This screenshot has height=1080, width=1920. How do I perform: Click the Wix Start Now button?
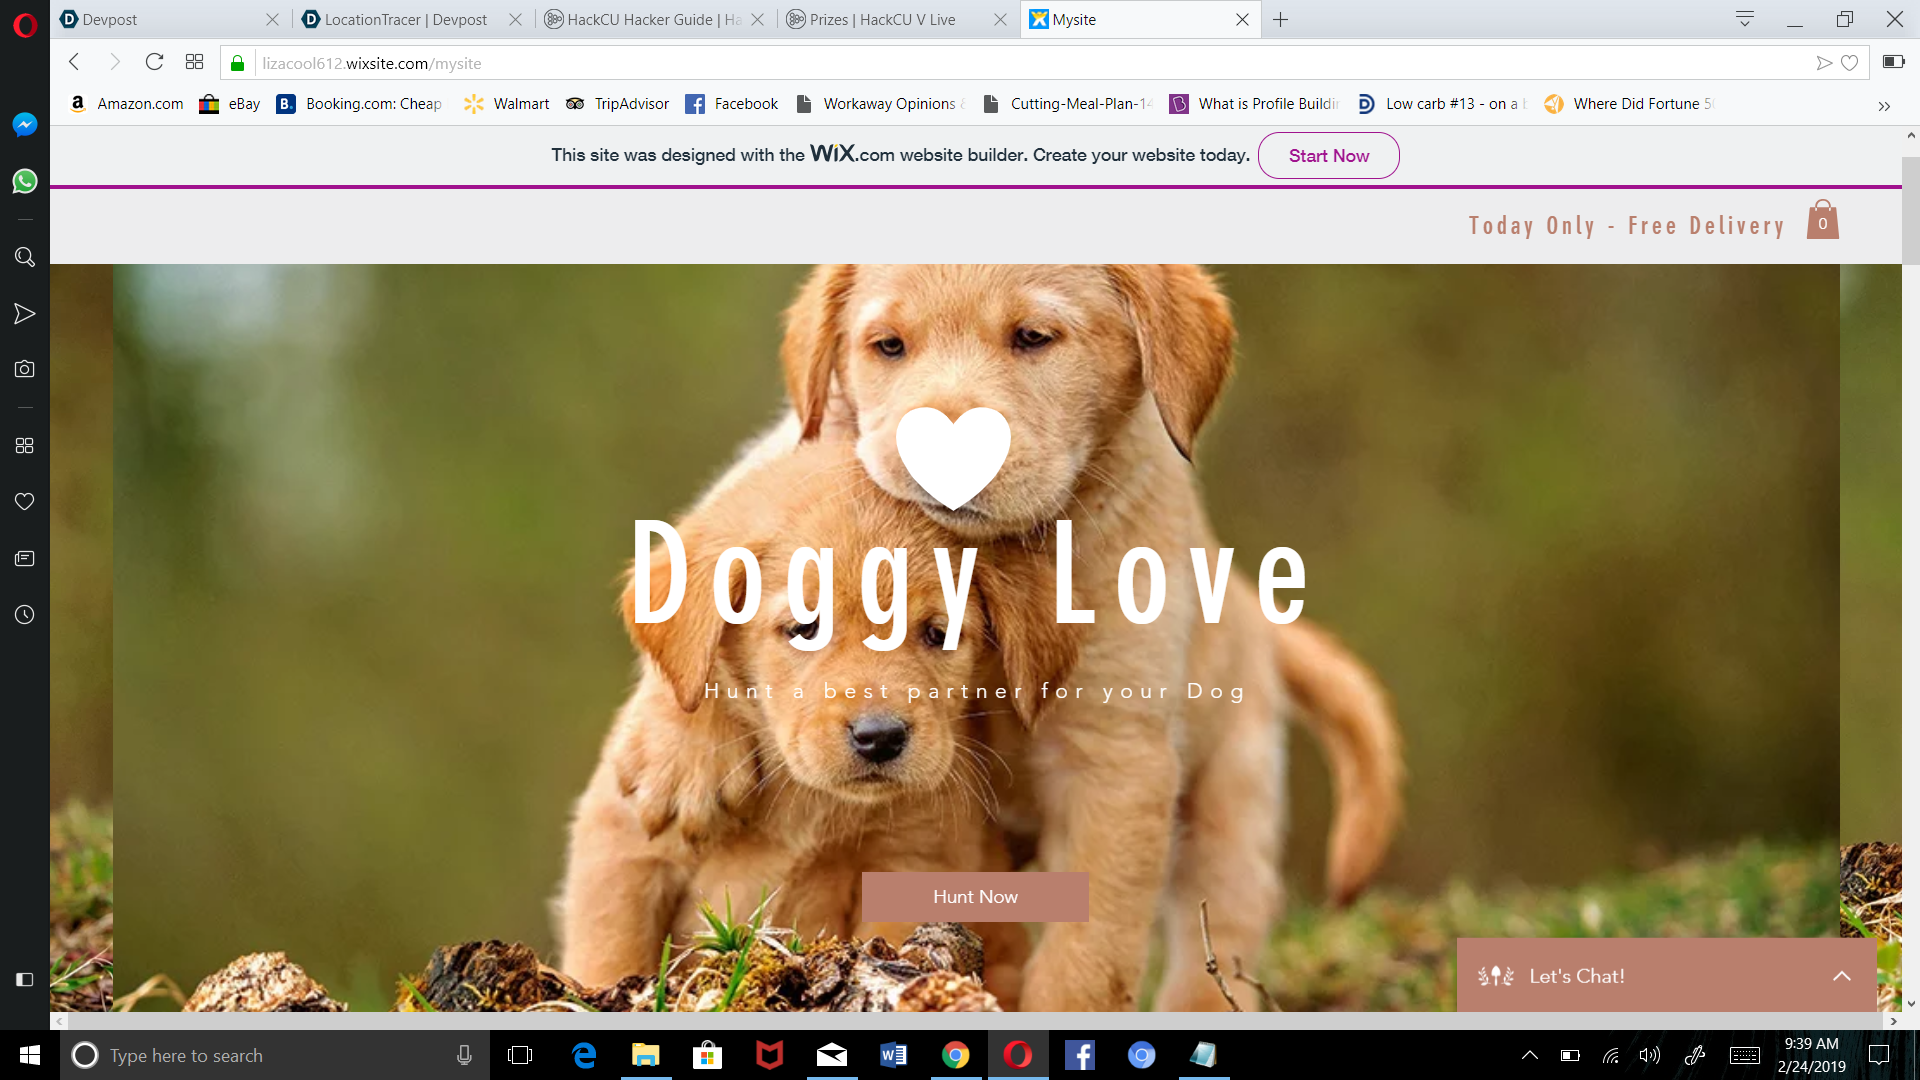tap(1328, 156)
